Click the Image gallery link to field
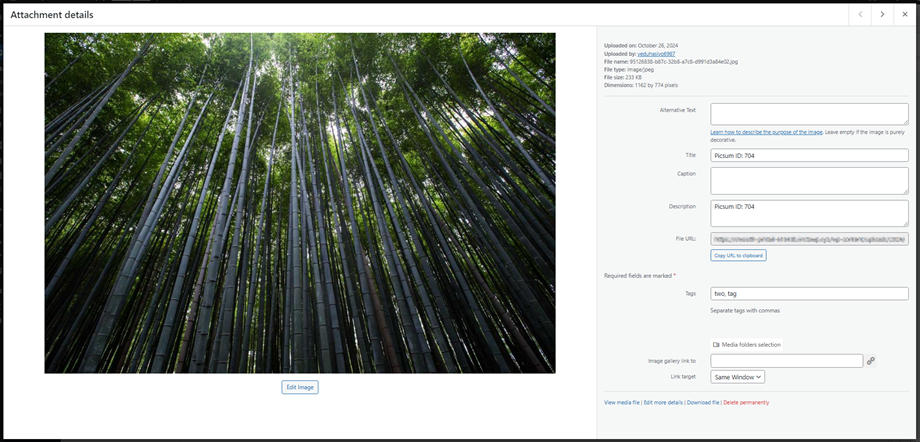 pyautogui.click(x=786, y=361)
